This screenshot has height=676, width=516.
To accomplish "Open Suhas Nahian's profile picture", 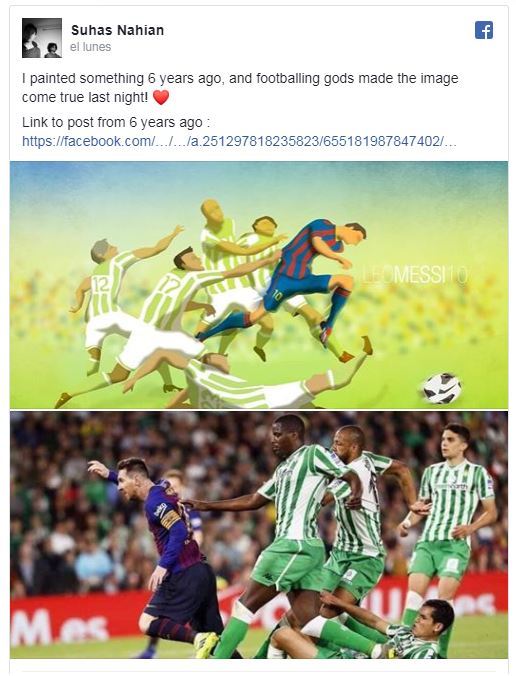I will [x=42, y=38].
